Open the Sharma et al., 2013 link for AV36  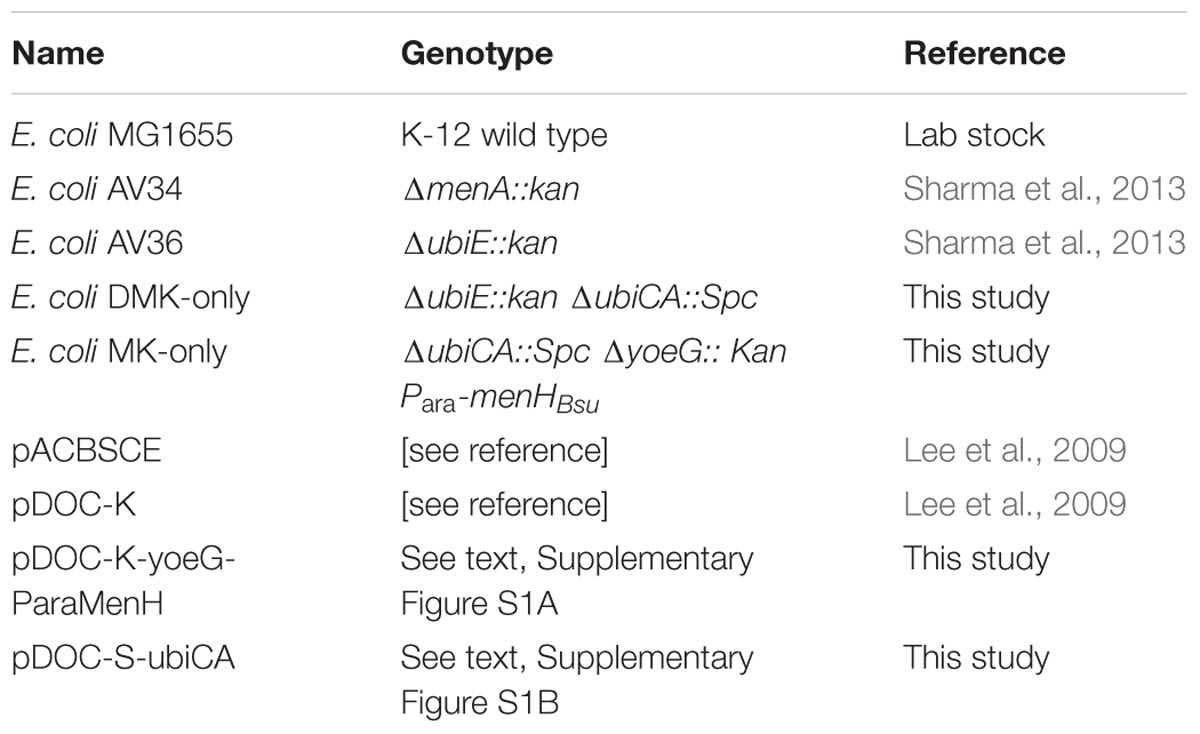(x=1044, y=242)
